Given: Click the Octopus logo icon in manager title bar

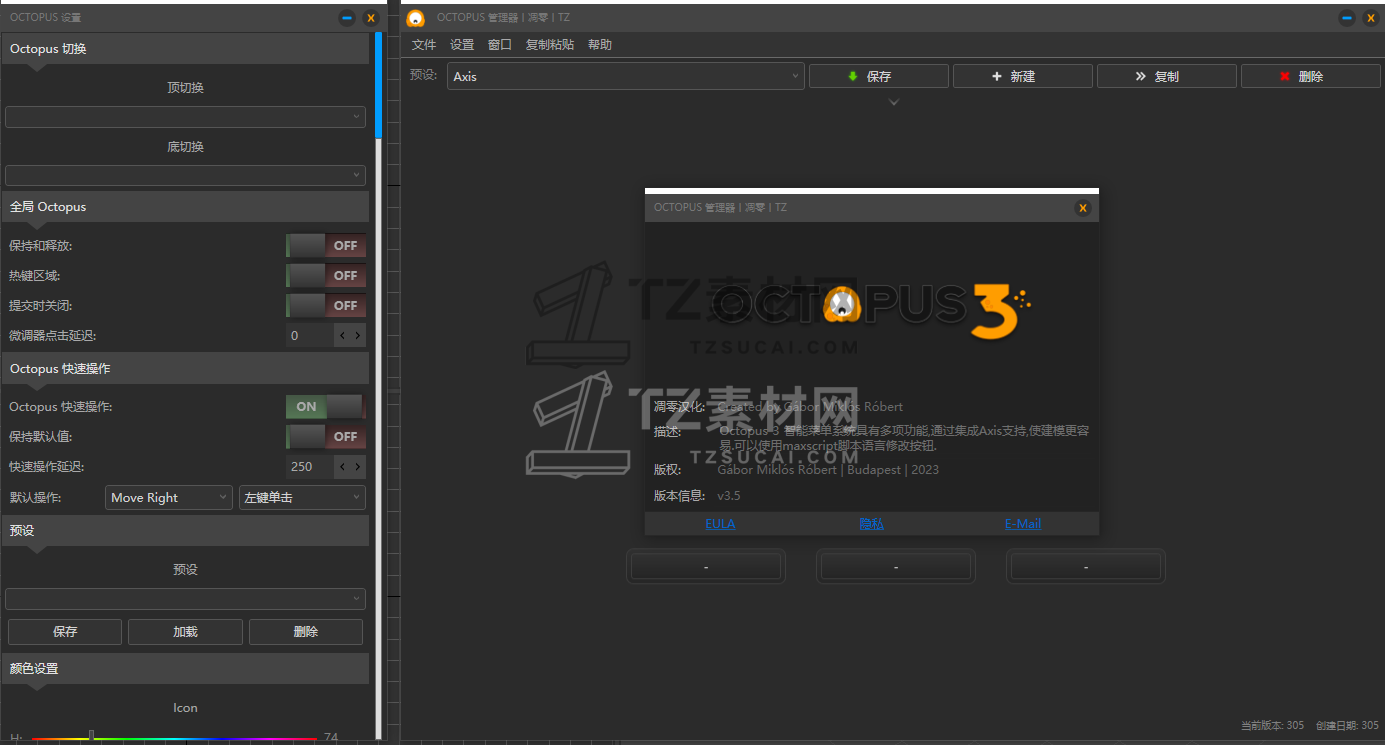Looking at the screenshot, I should pyautogui.click(x=416, y=18).
